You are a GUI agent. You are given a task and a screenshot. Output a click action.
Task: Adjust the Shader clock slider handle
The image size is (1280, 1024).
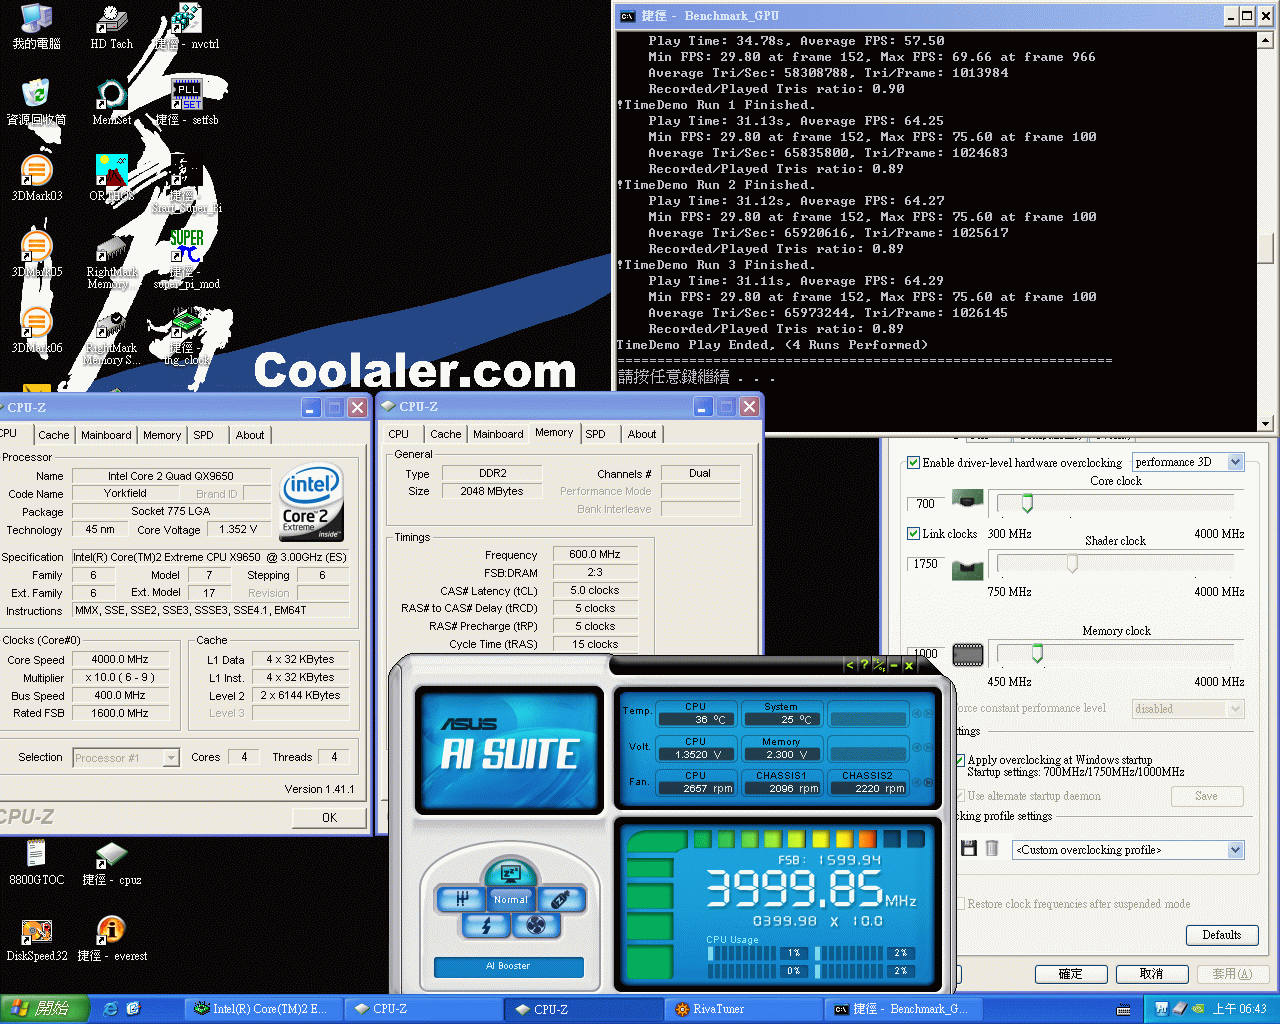click(x=1072, y=564)
